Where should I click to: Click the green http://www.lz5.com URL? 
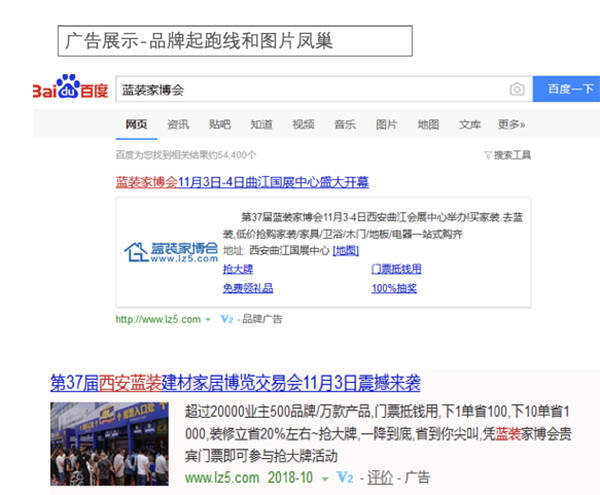click(158, 319)
